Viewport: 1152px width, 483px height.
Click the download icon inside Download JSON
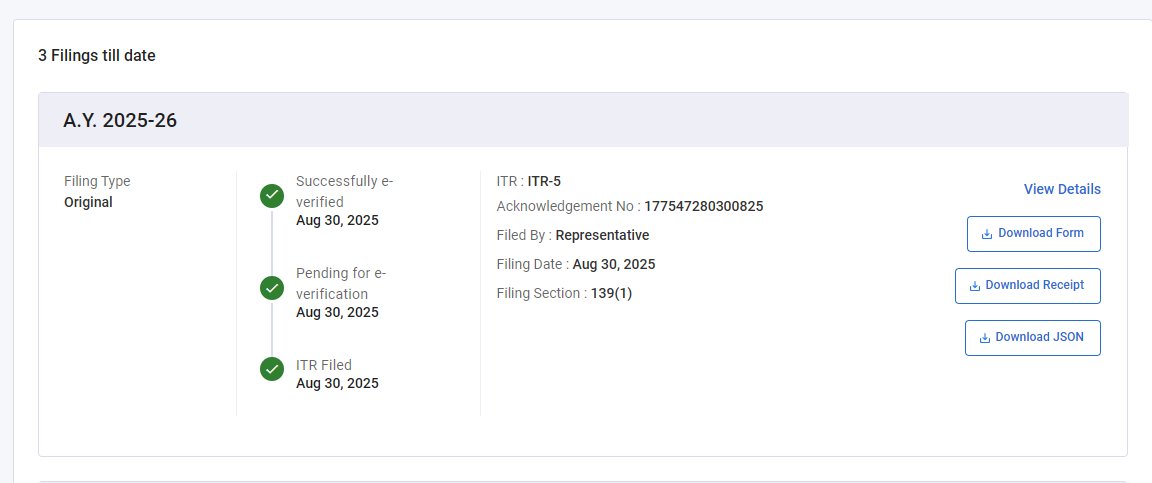[x=984, y=338]
